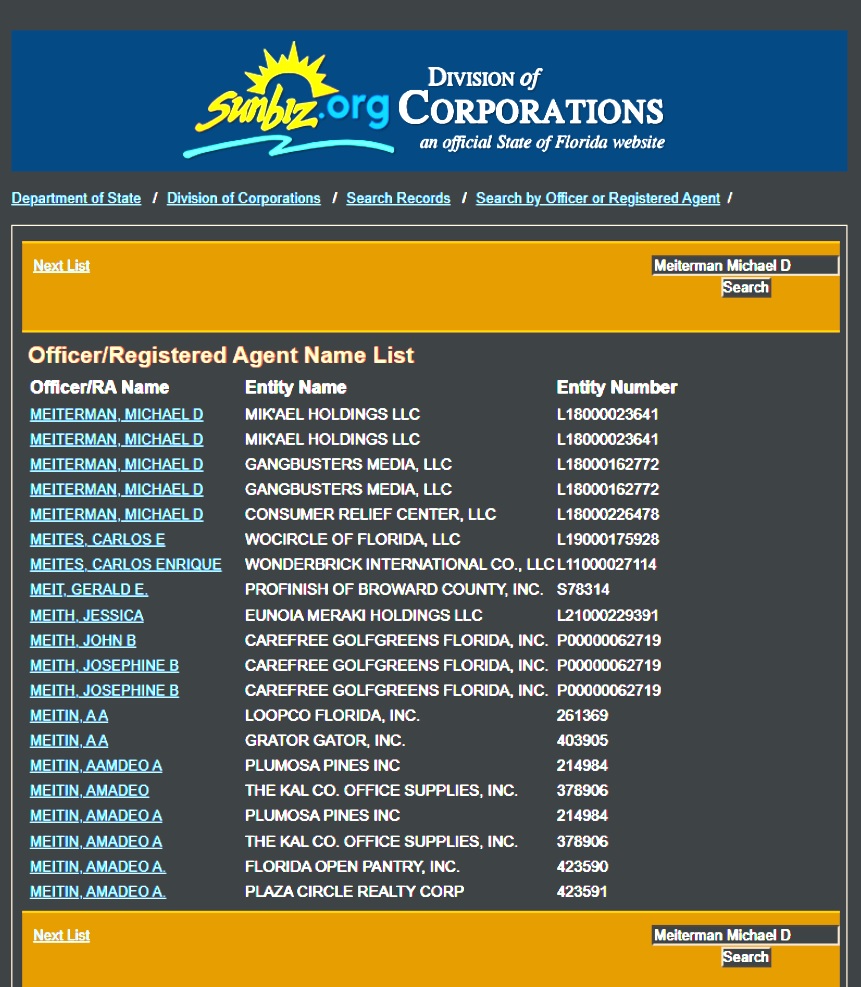
Task: Open MEITIN, A A link for Loopco Florida
Action: tap(69, 716)
